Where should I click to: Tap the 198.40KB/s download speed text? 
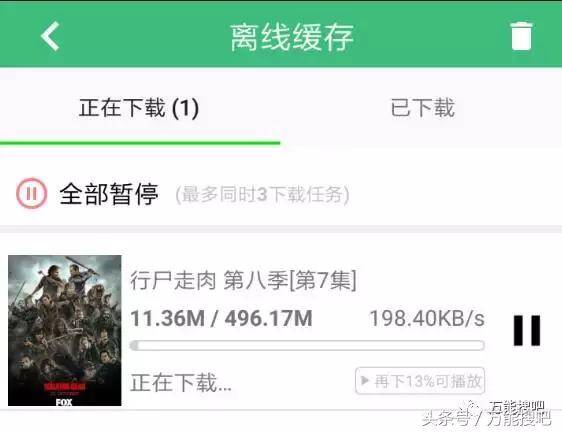click(x=427, y=318)
